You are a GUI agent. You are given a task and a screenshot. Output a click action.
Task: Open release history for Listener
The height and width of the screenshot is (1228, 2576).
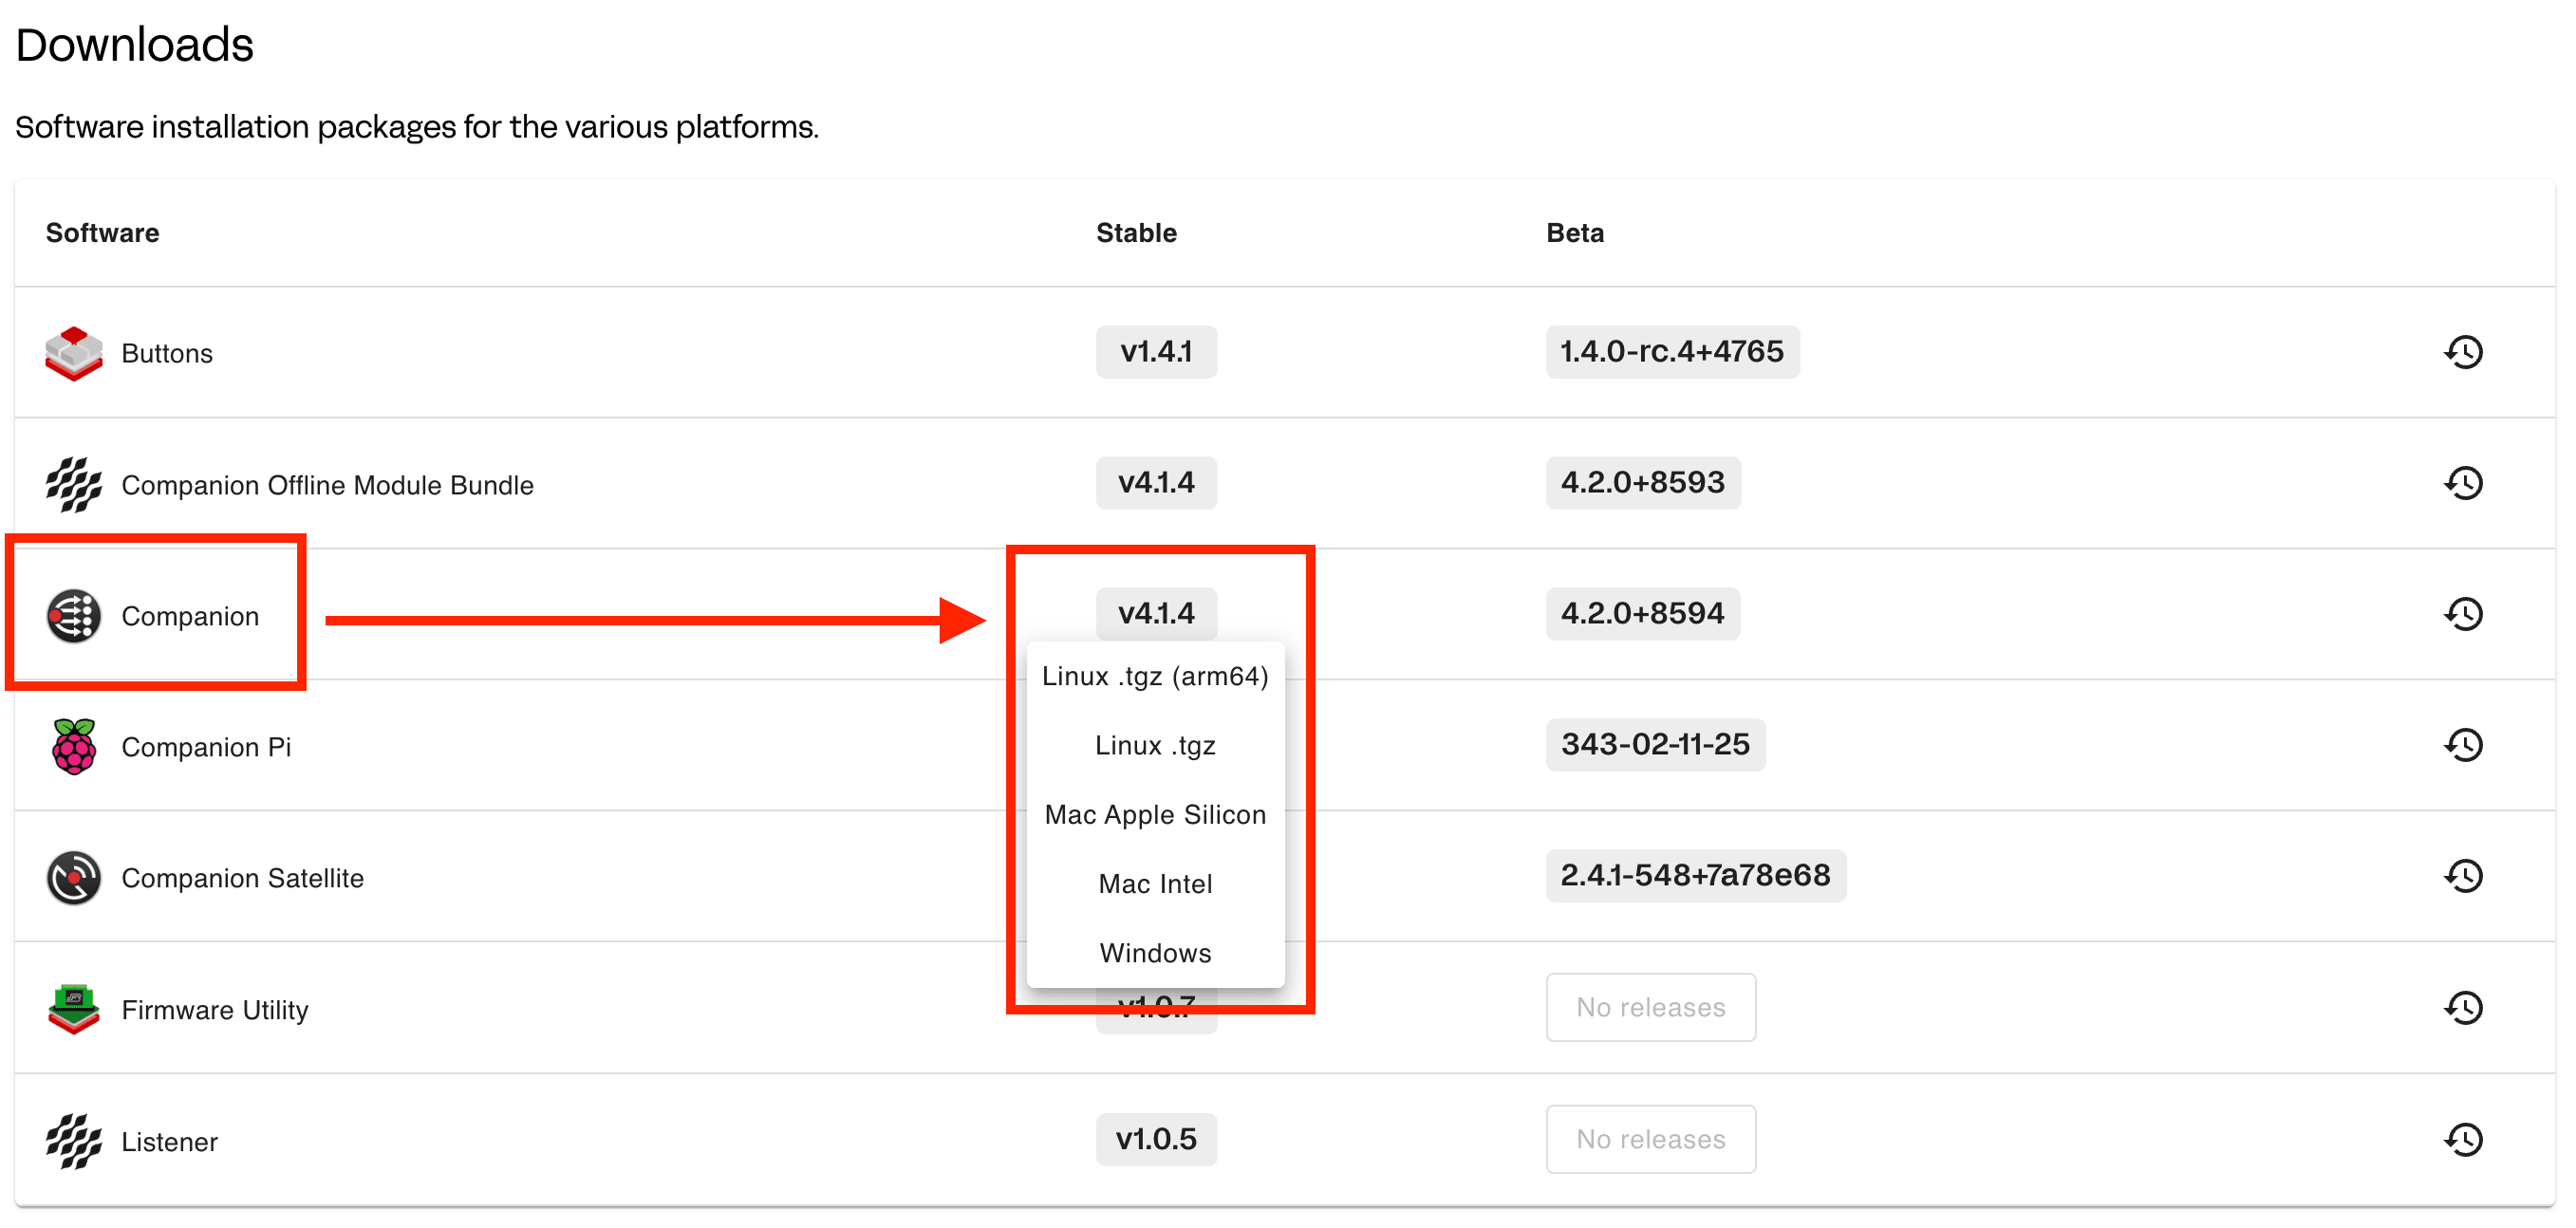(2463, 1140)
